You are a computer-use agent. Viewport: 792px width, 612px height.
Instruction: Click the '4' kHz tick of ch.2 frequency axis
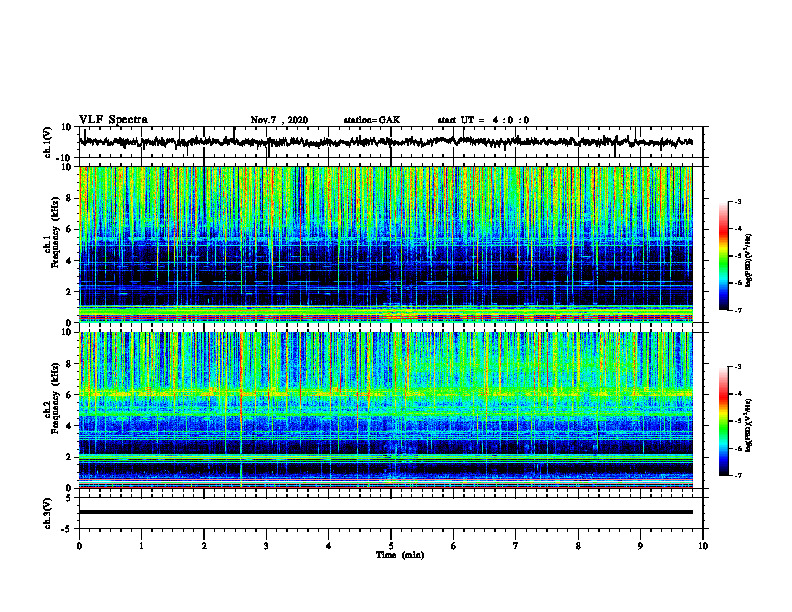[x=70, y=426]
